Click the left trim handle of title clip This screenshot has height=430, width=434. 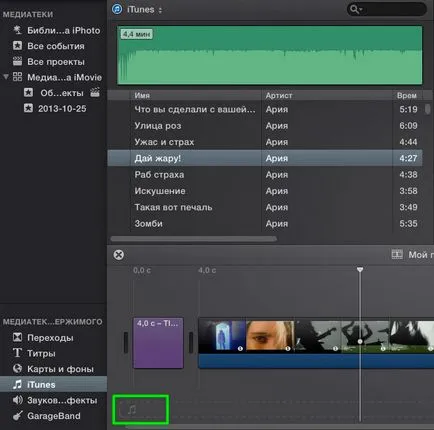click(126, 342)
